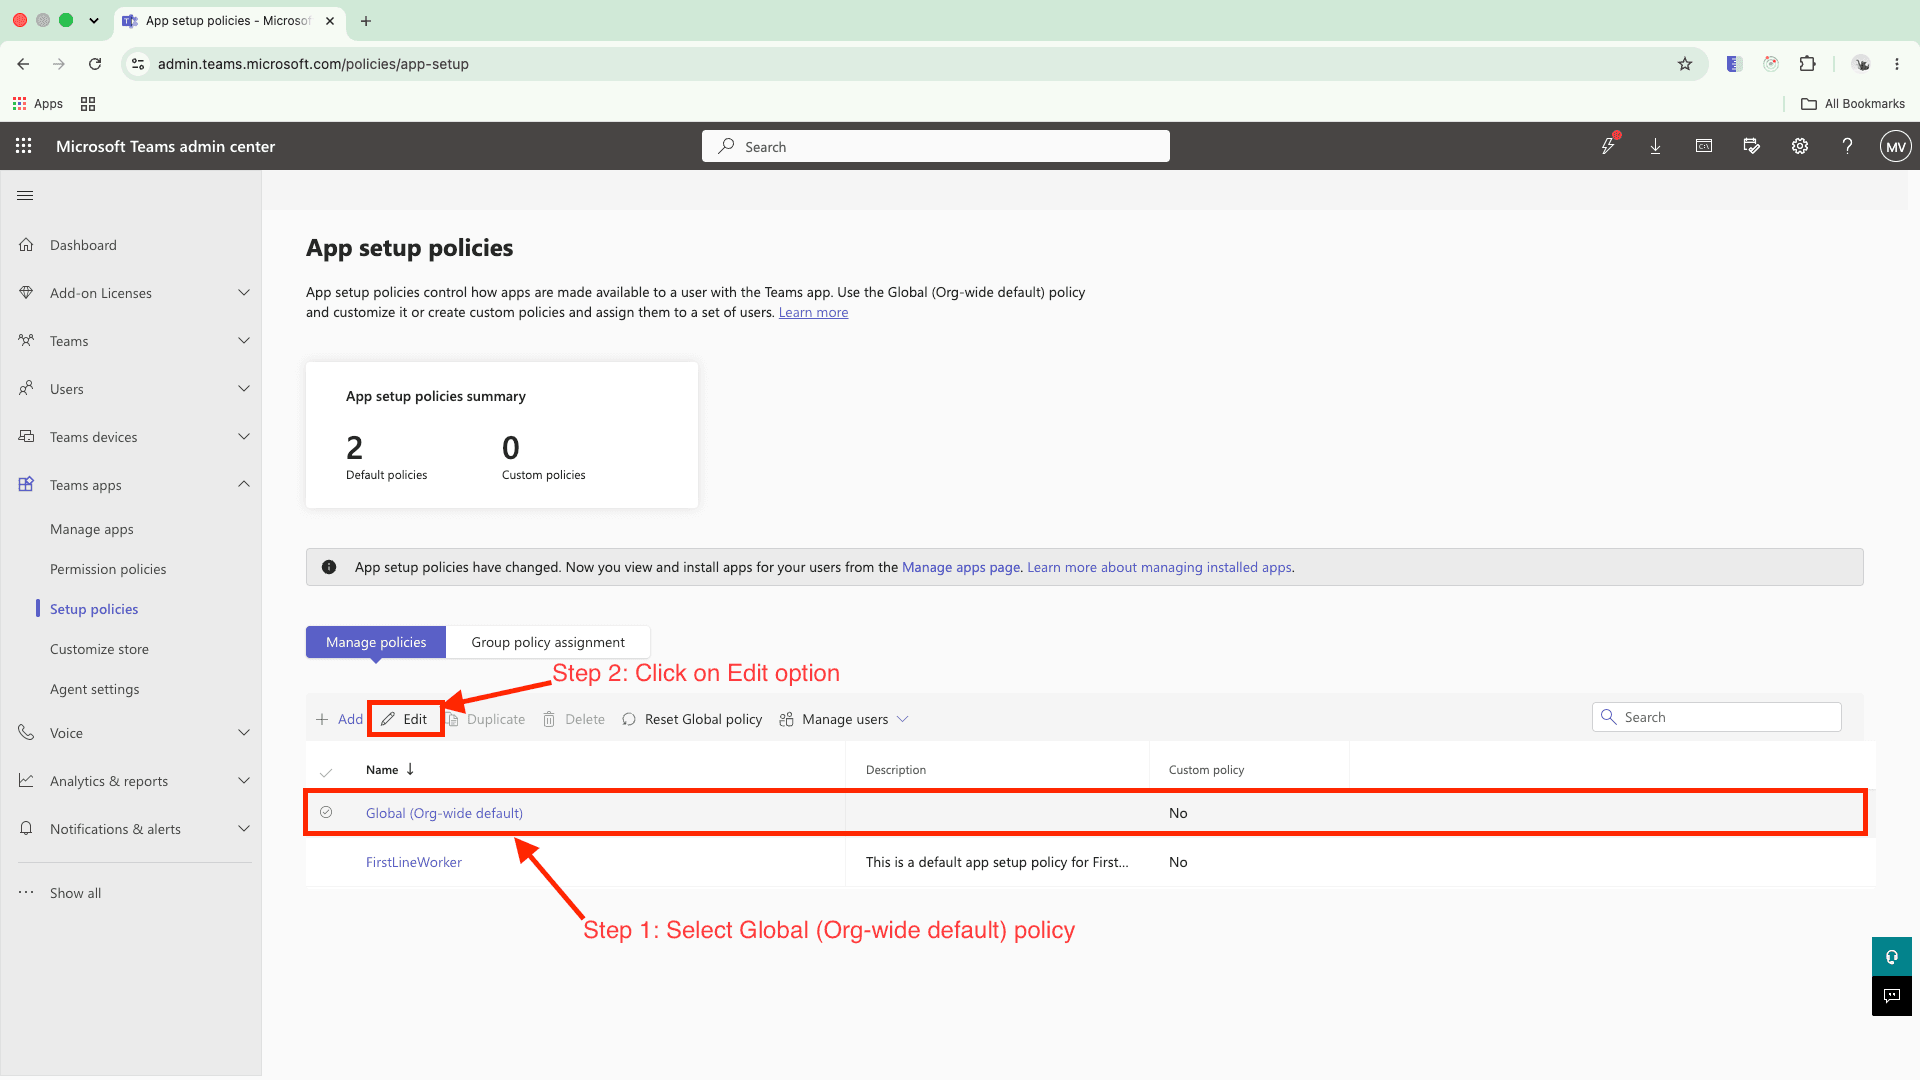Select Setup policies in the sidebar

click(94, 609)
